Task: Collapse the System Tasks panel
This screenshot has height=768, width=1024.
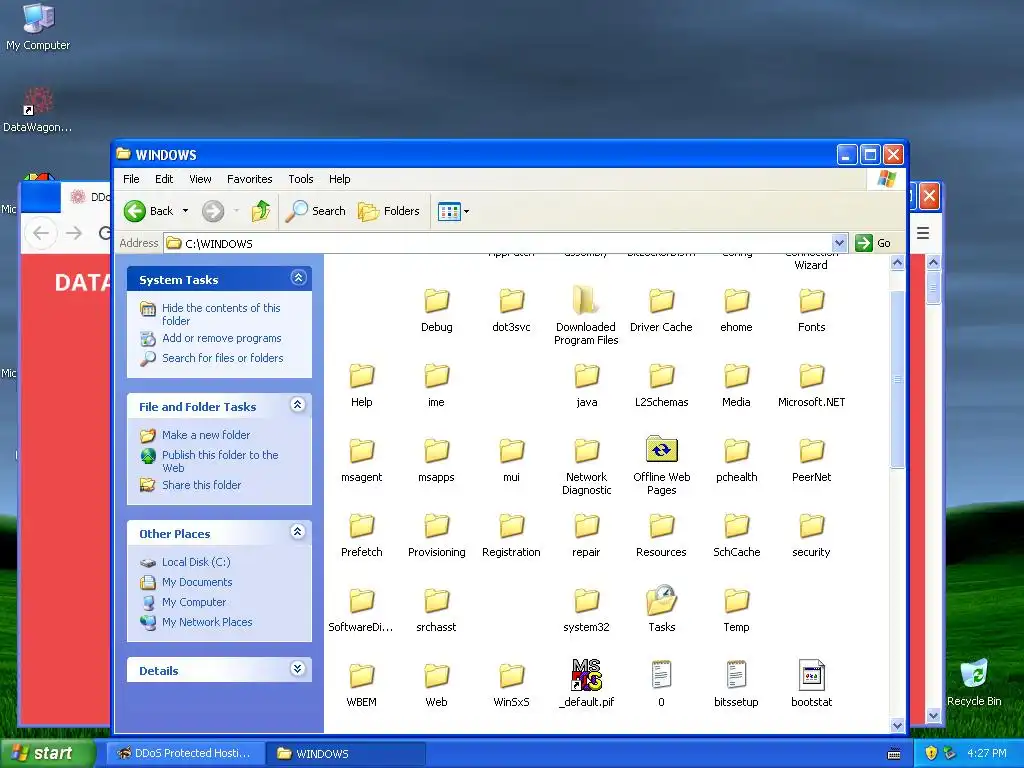Action: click(x=298, y=278)
